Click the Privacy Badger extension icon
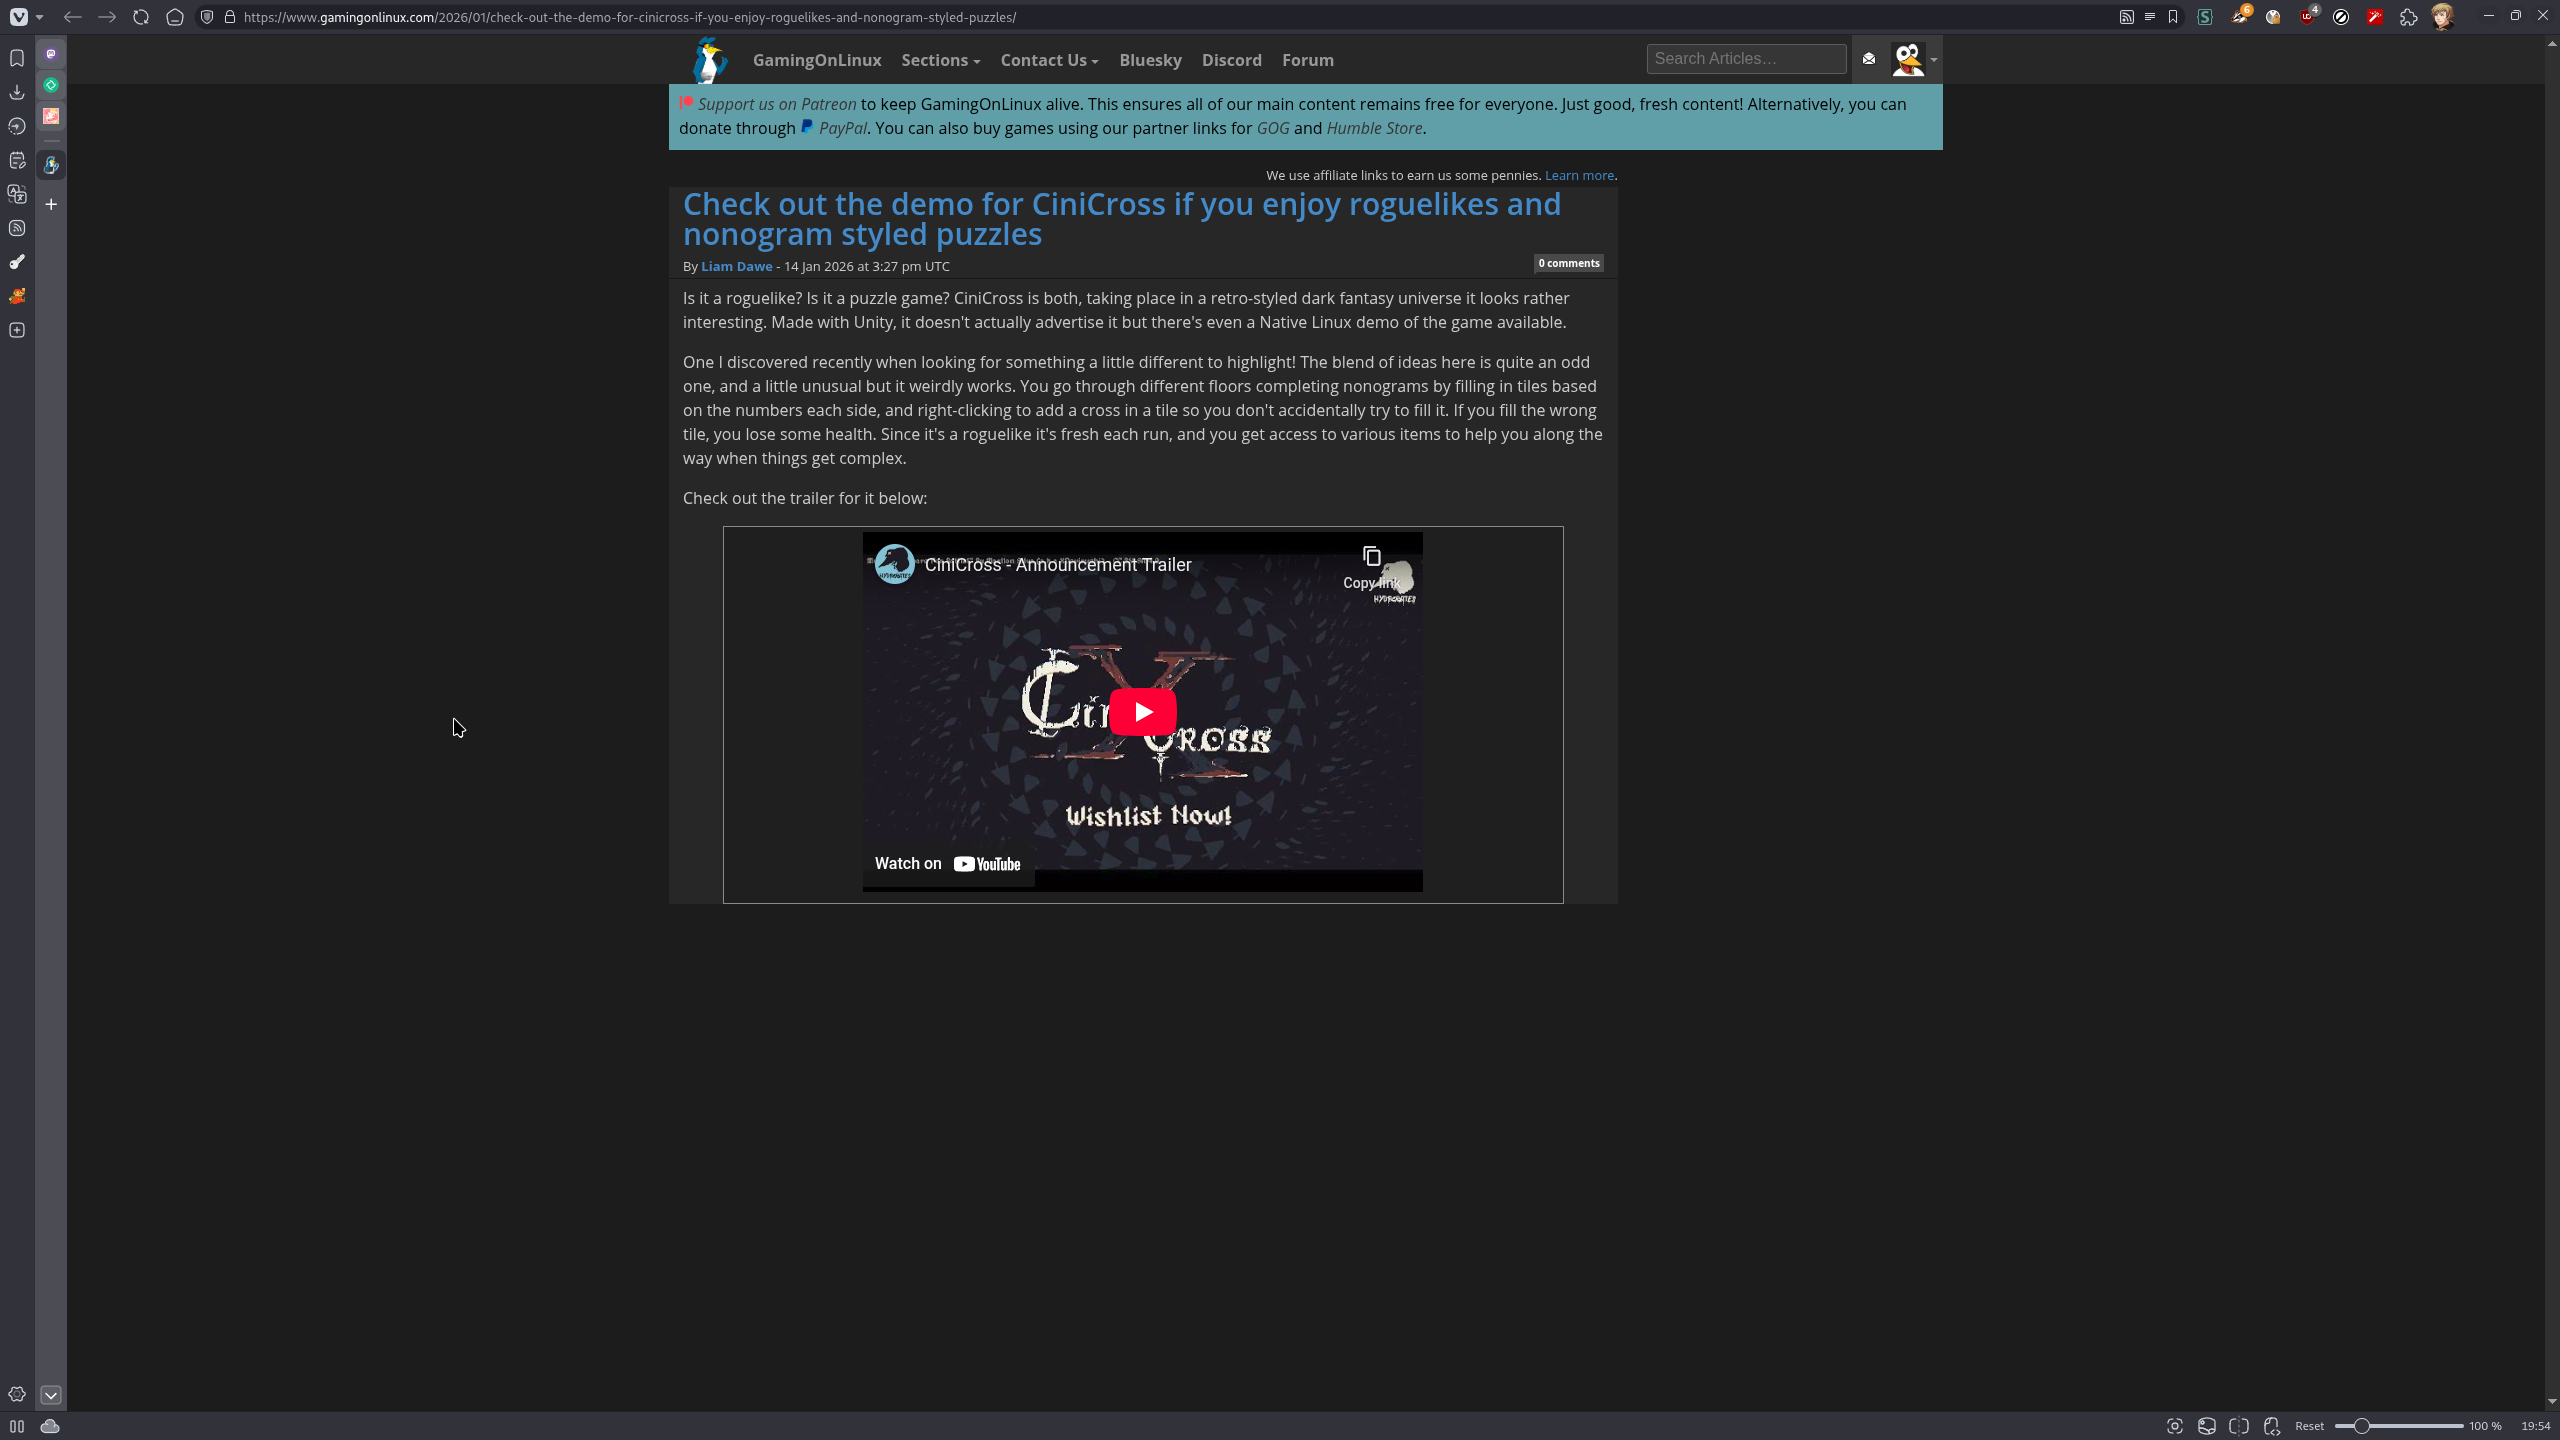Viewport: 2560px width, 1440px height. coord(2239,17)
